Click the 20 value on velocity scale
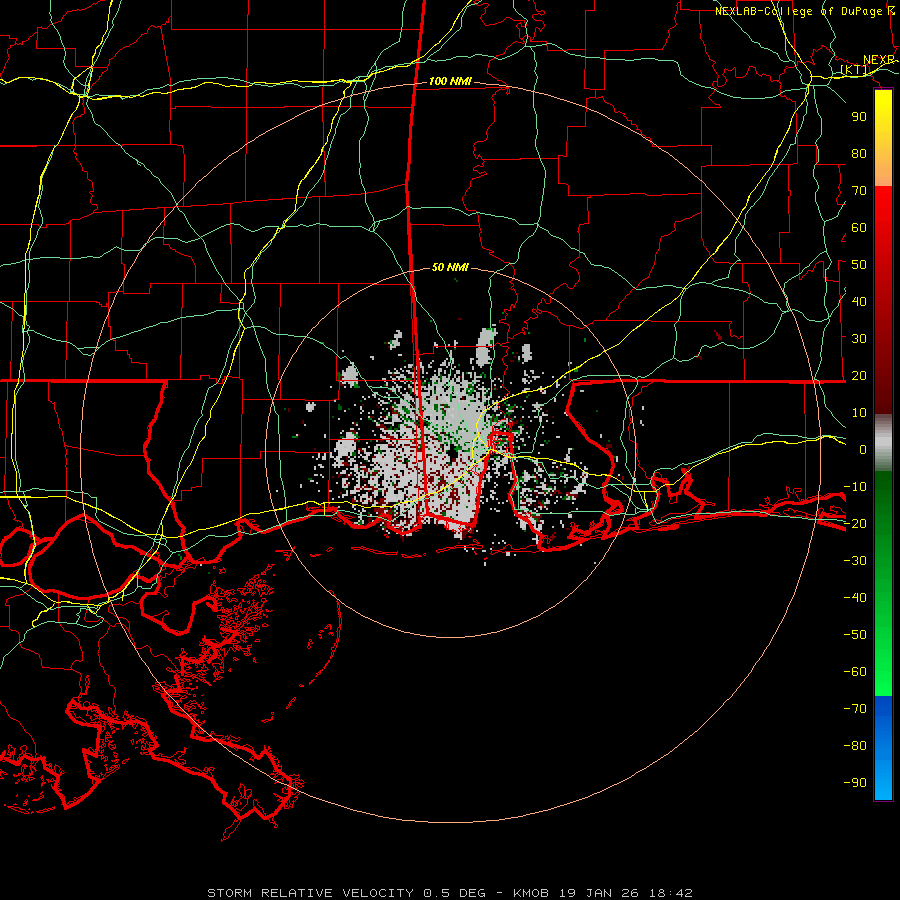 click(859, 376)
